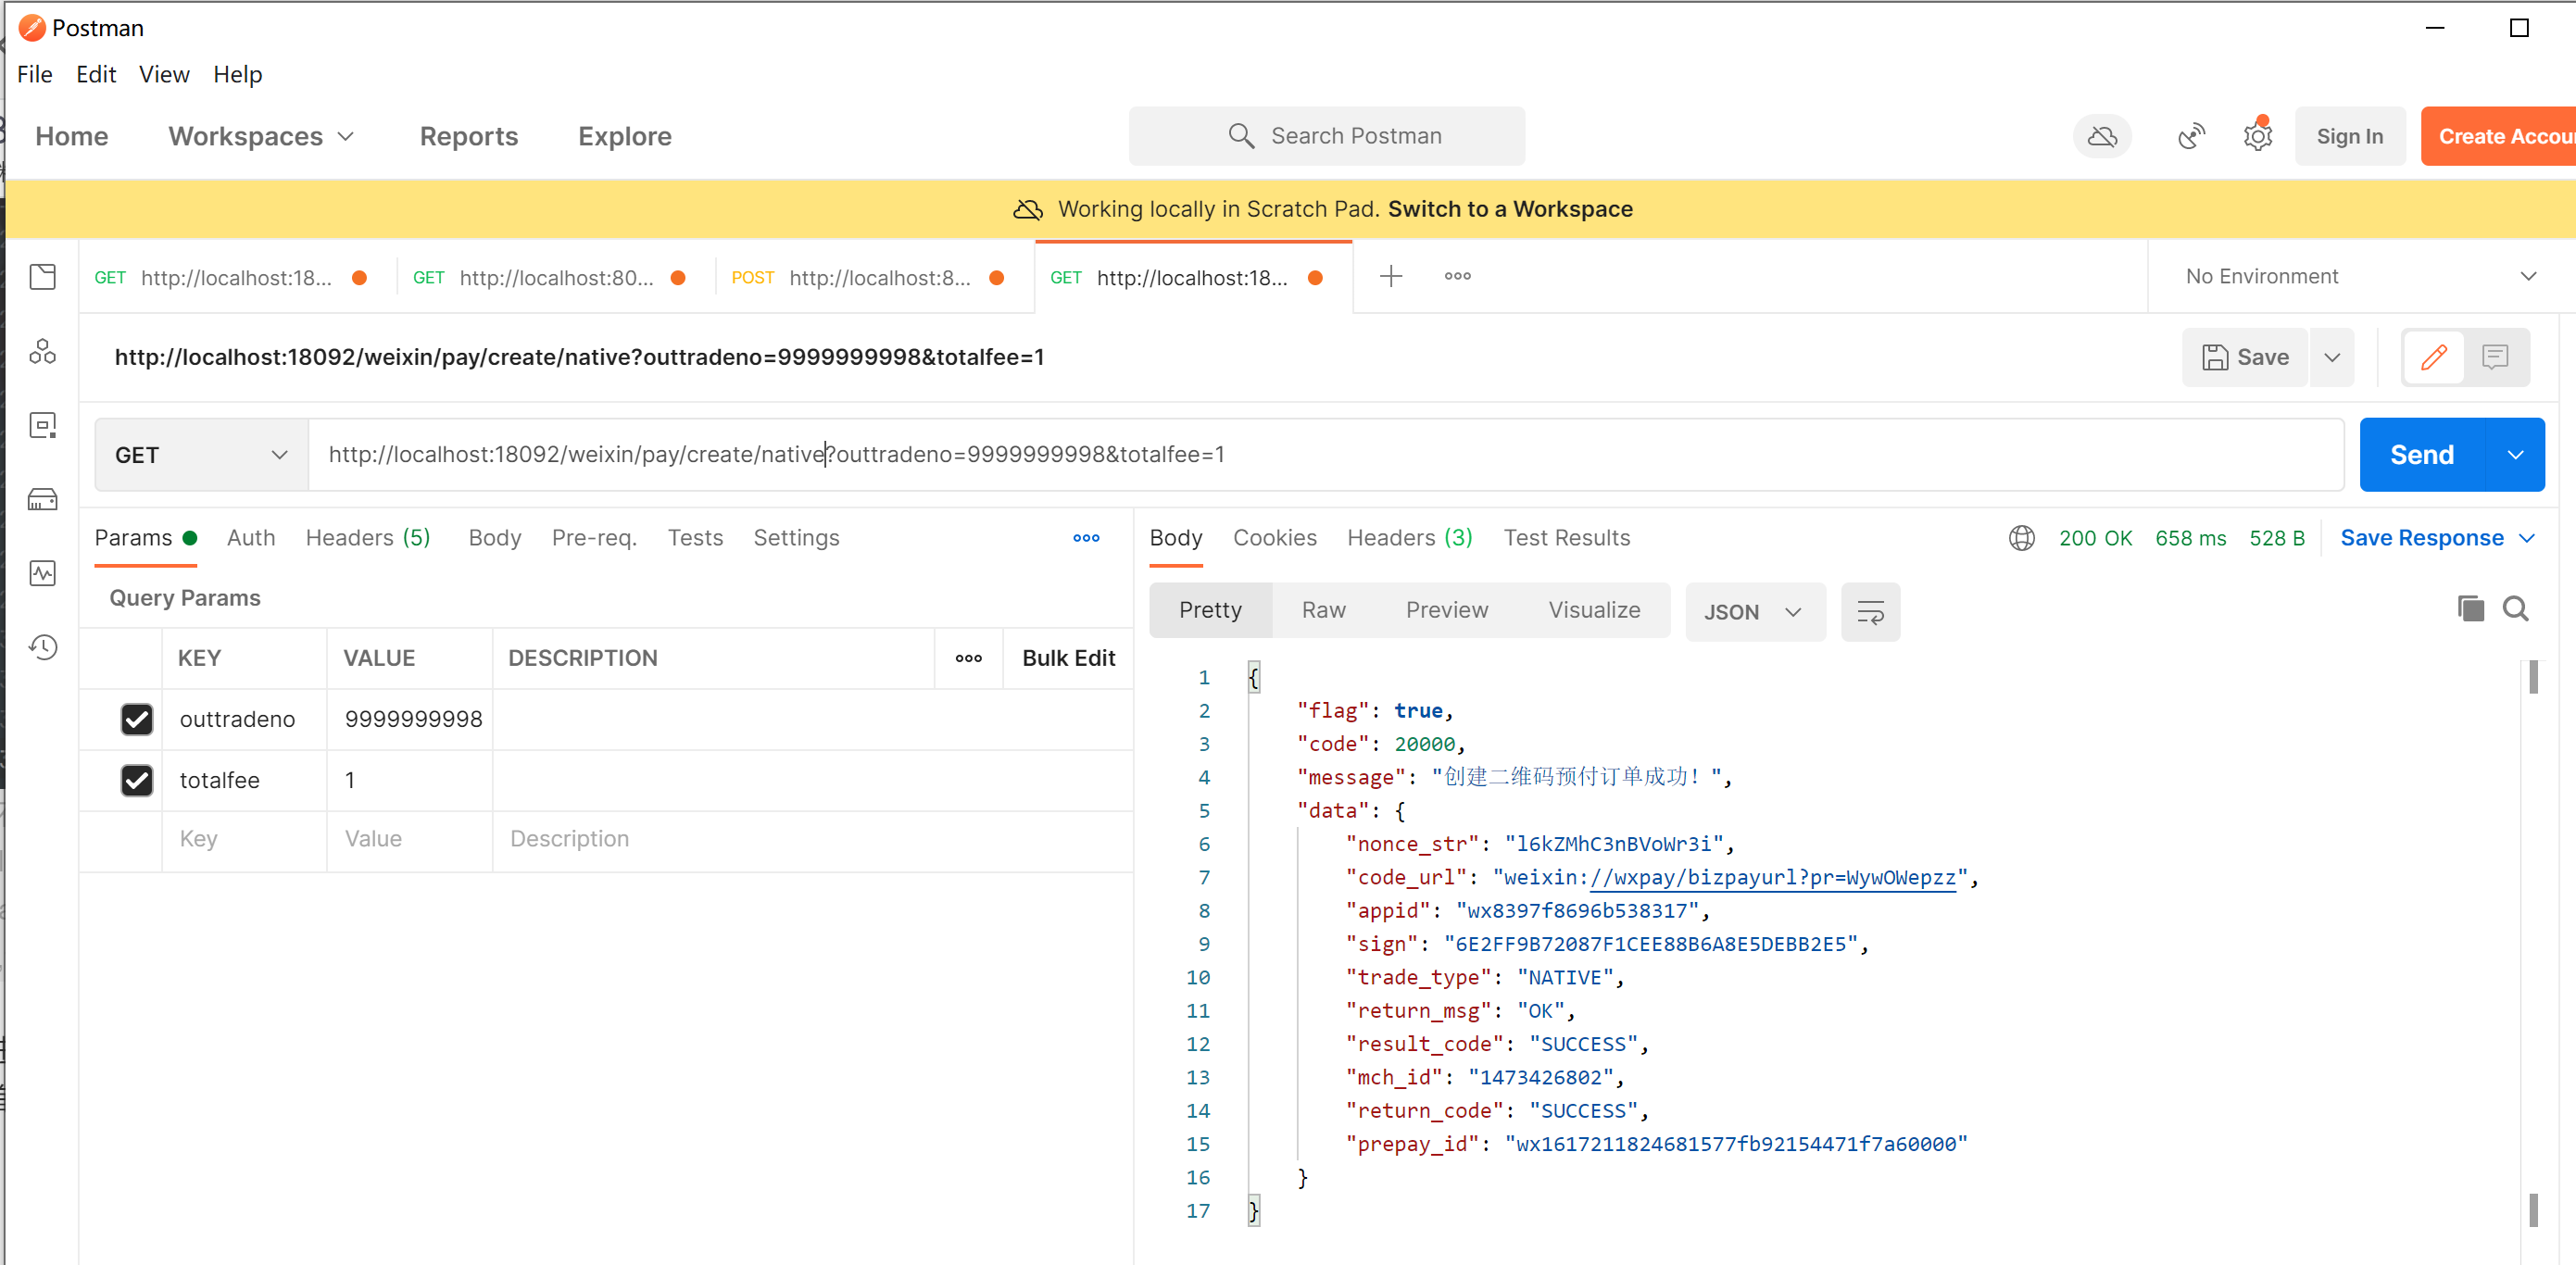Open the Environments sidebar icon
The image size is (2576, 1265).
(42, 425)
